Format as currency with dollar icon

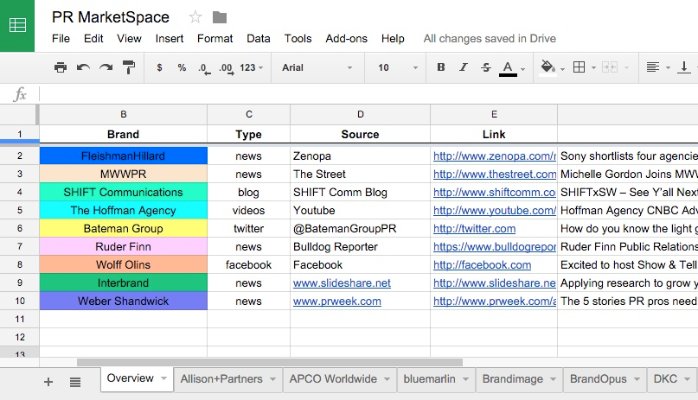click(159, 68)
